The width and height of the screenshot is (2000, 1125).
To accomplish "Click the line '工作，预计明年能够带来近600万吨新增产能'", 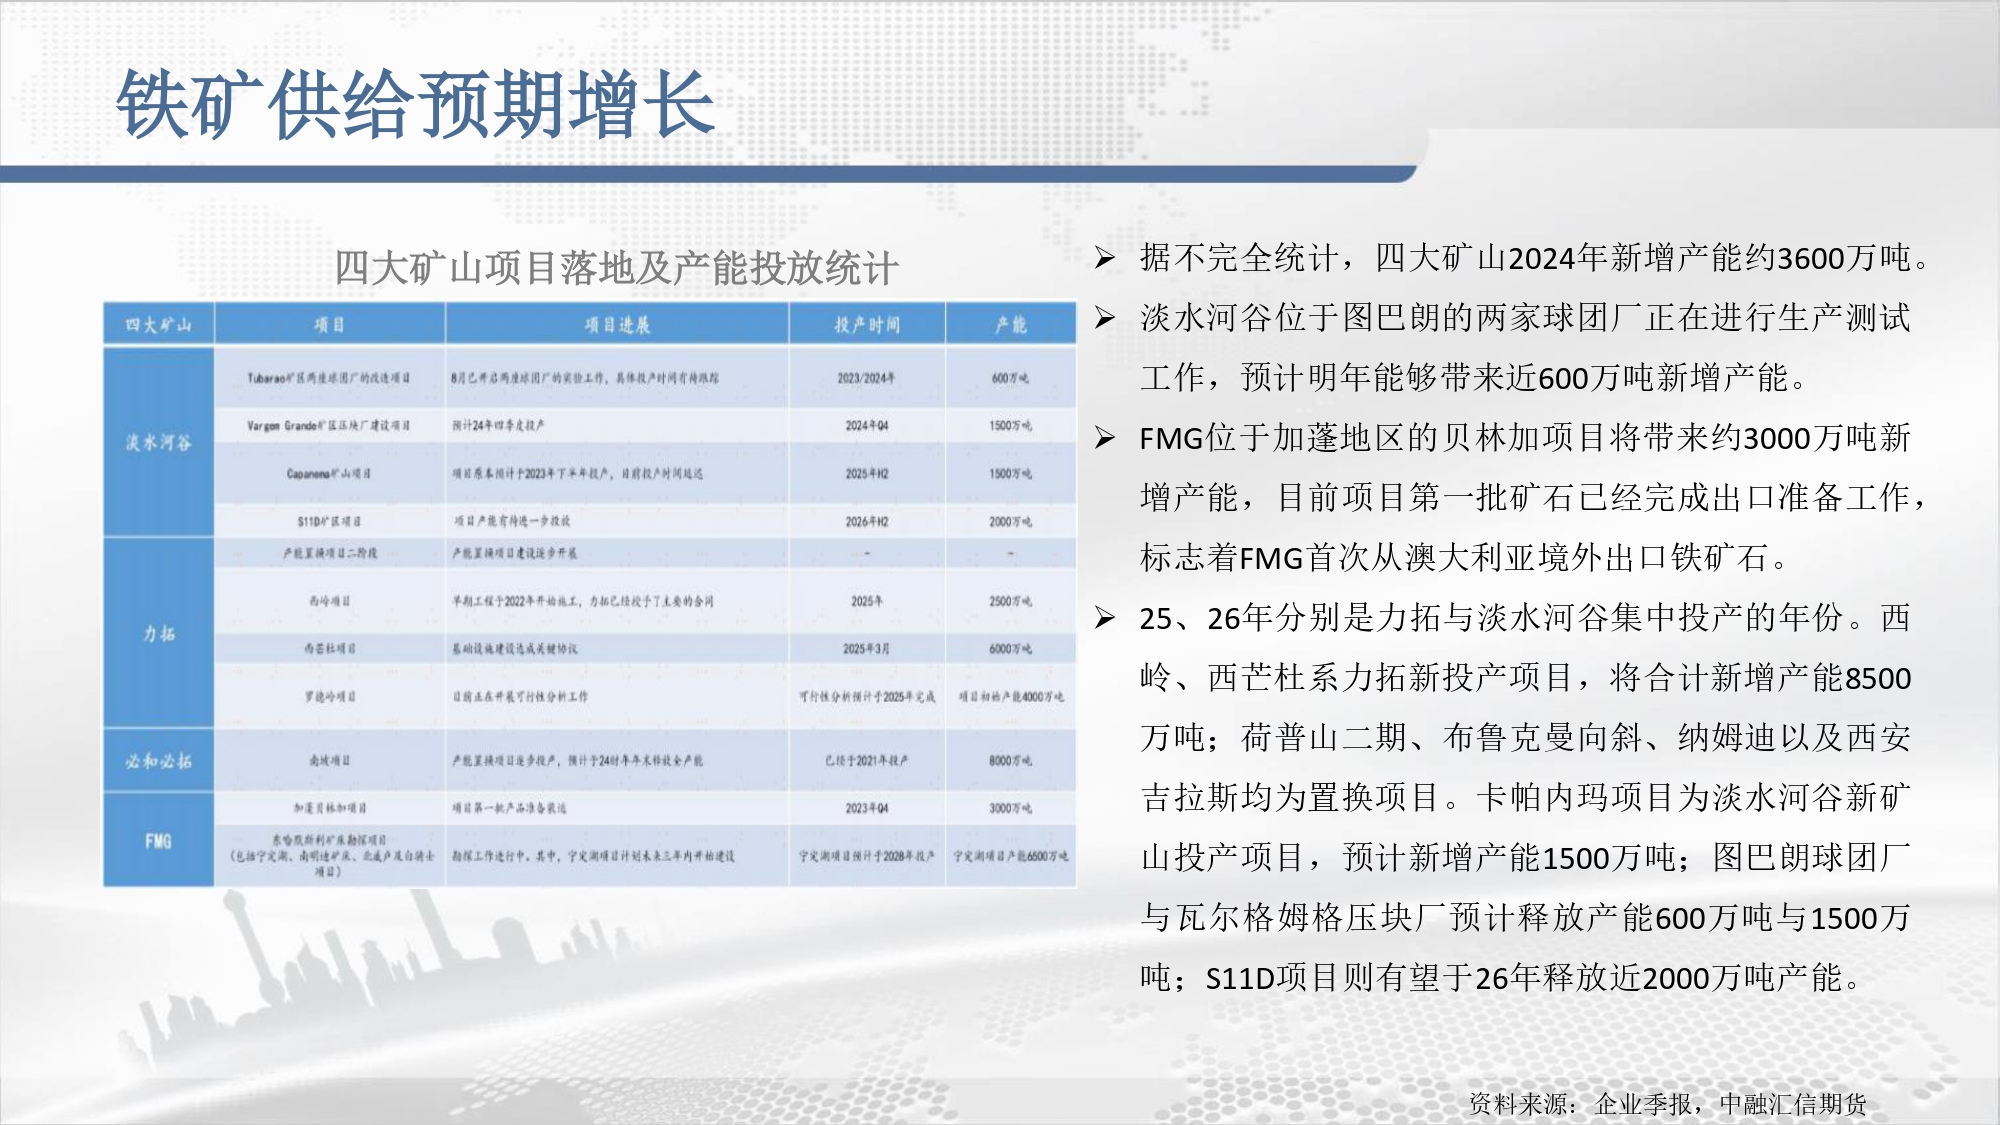I will [x=1475, y=378].
